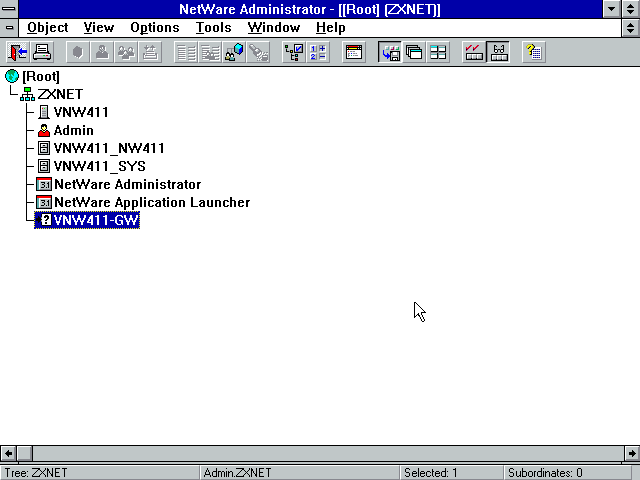Screen dimensions: 640x480
Task: Click the Print toolbar icon
Action: (x=42, y=52)
